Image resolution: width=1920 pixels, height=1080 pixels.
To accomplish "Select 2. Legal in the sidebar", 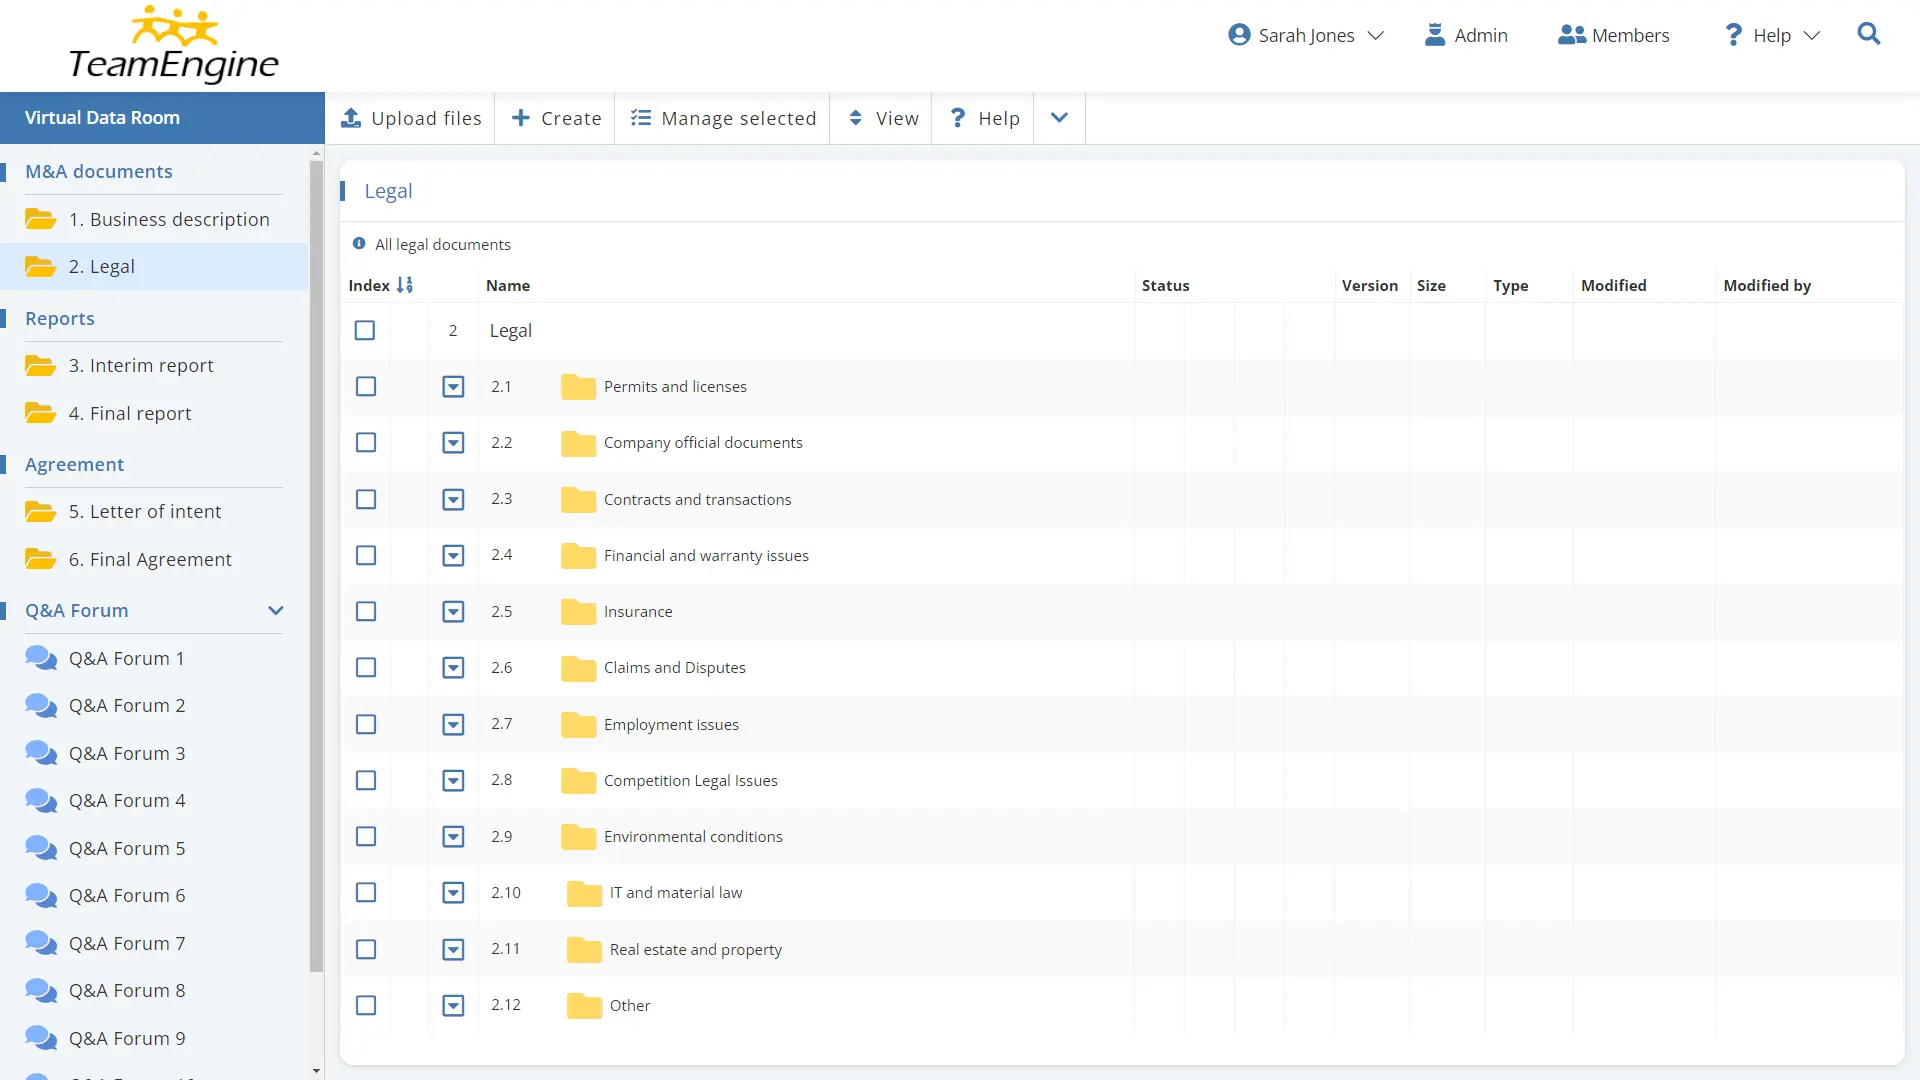I will [x=154, y=266].
